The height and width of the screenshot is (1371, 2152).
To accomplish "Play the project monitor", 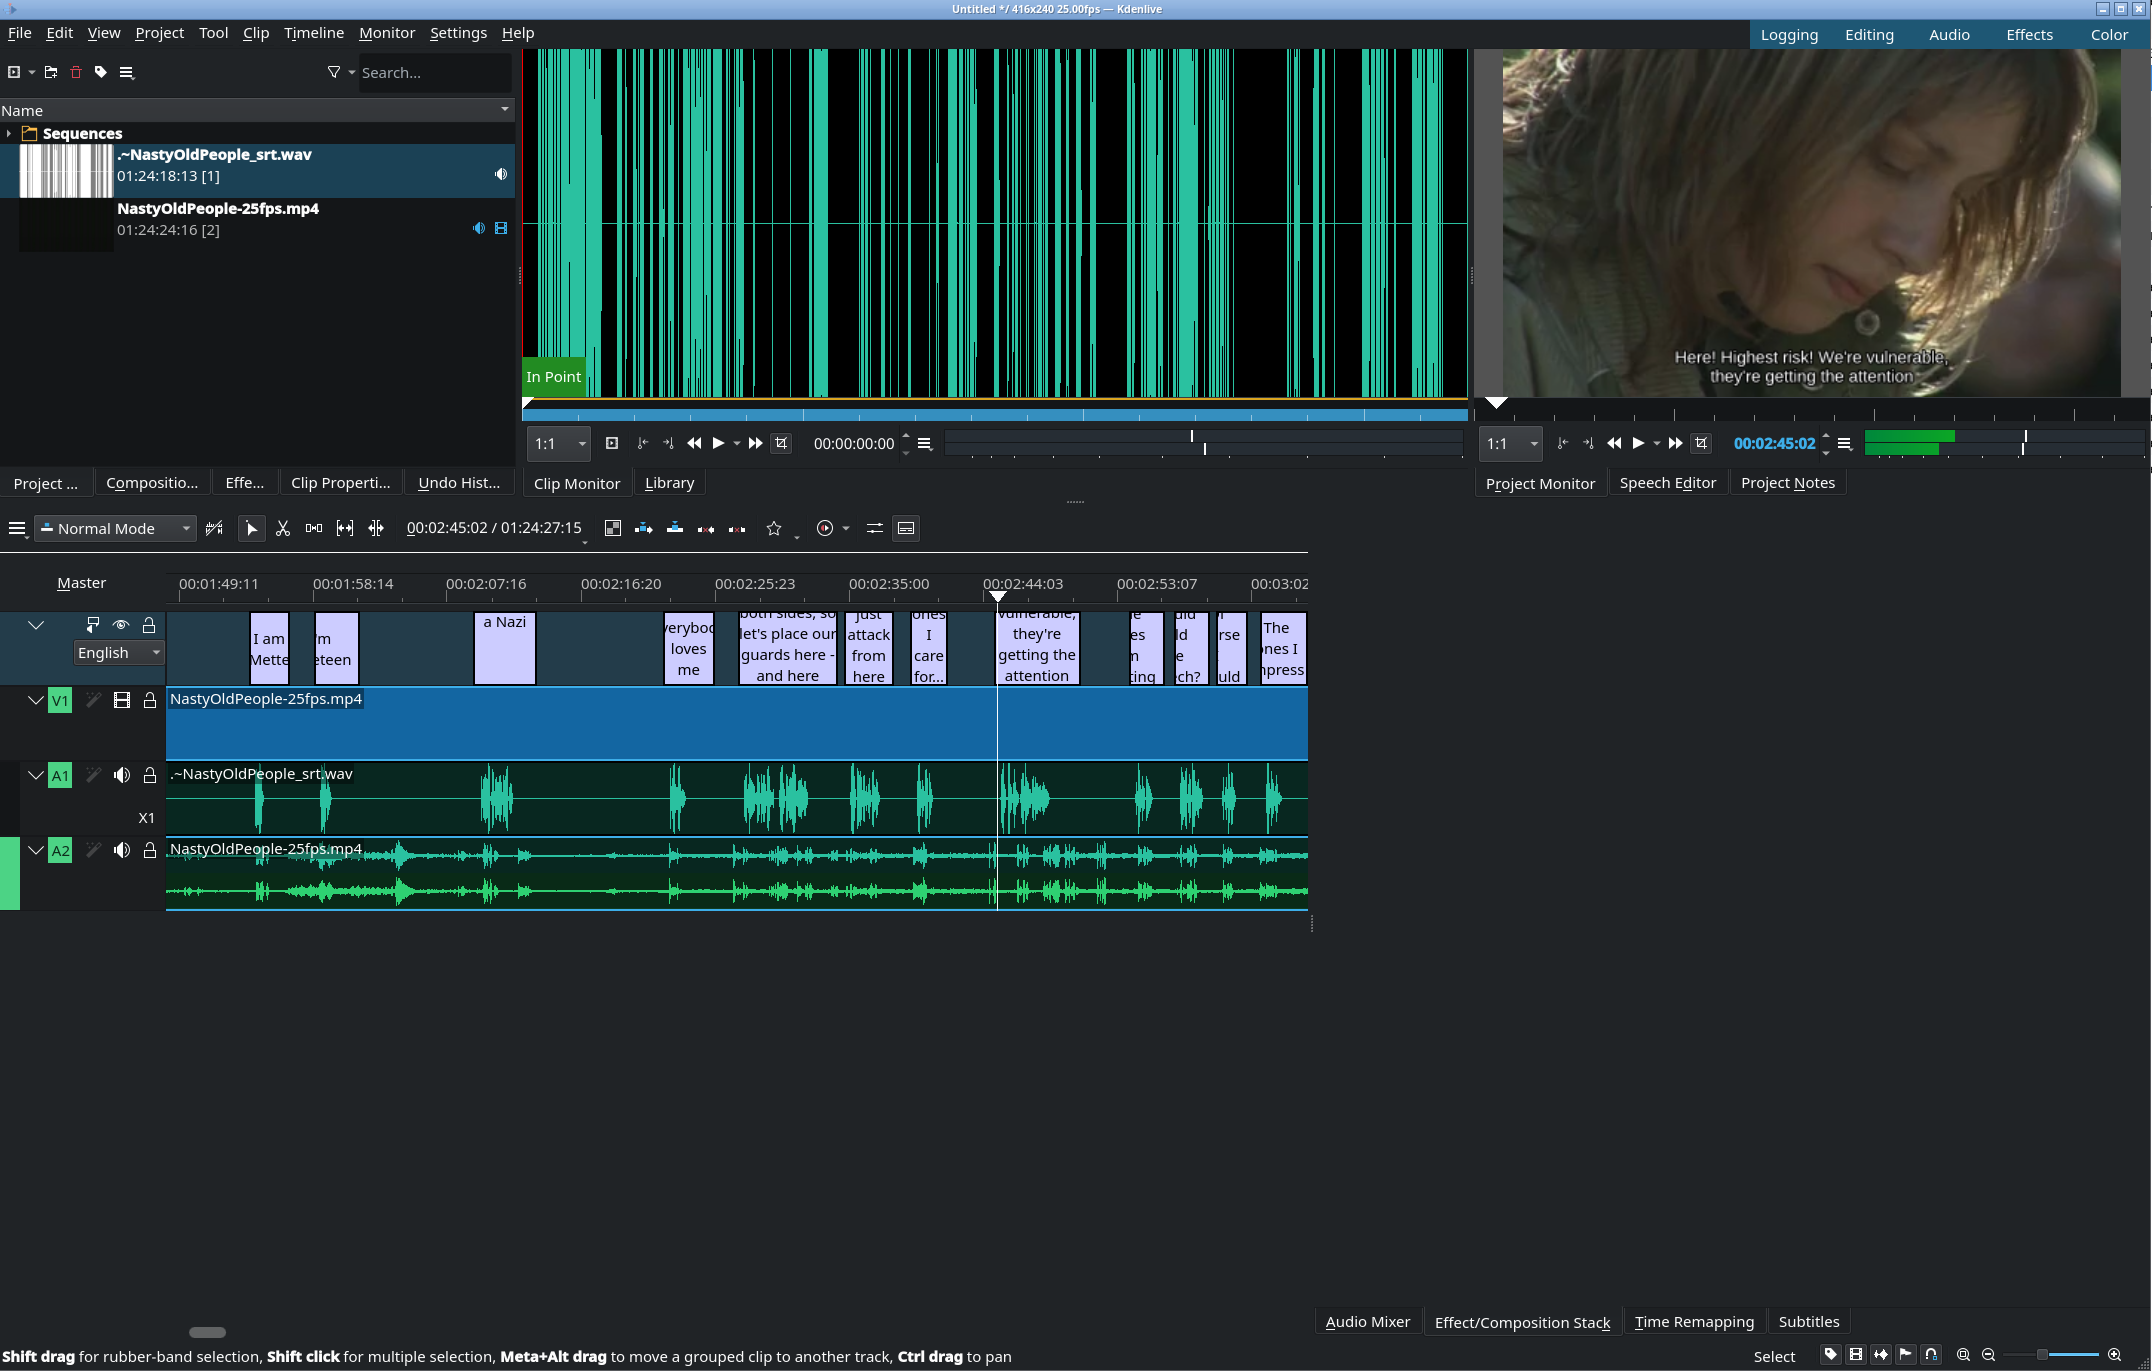I will click(1638, 443).
